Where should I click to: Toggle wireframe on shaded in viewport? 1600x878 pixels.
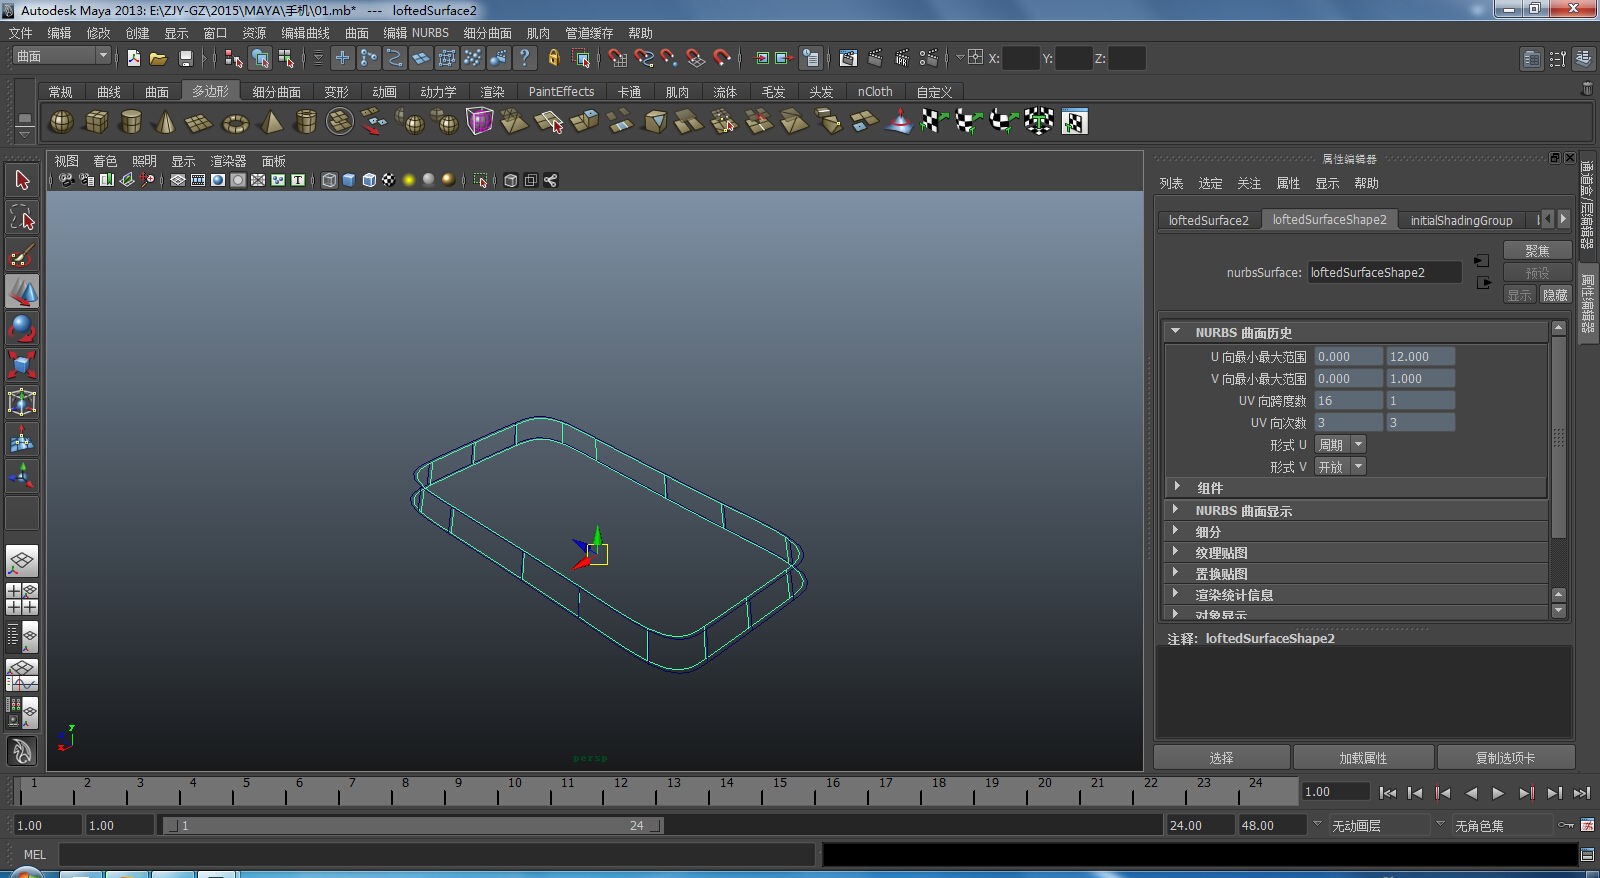[369, 180]
